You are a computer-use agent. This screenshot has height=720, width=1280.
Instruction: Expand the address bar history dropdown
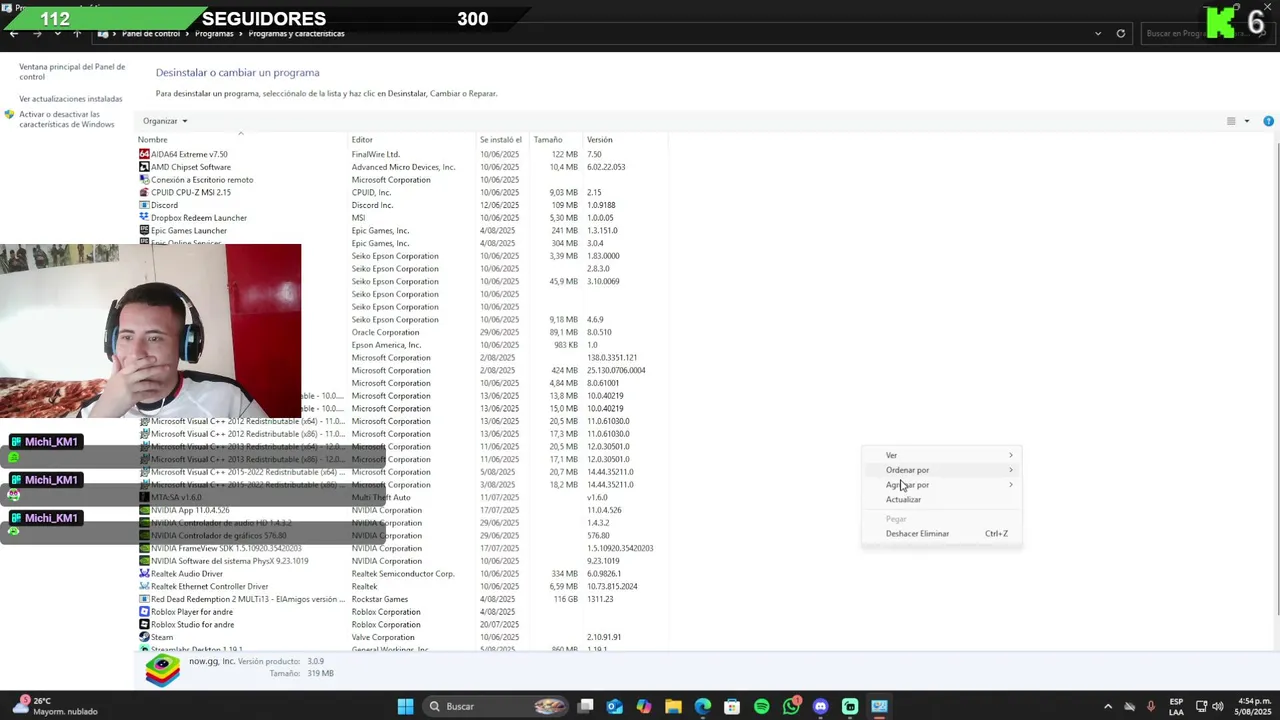coord(1098,33)
